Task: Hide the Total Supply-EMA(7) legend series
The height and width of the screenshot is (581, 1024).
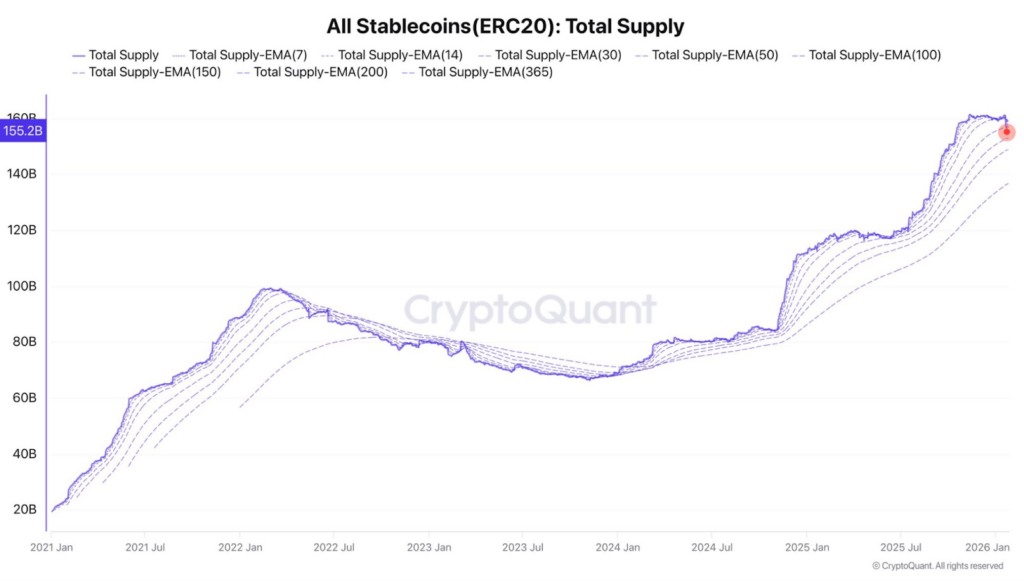Action: click(239, 55)
